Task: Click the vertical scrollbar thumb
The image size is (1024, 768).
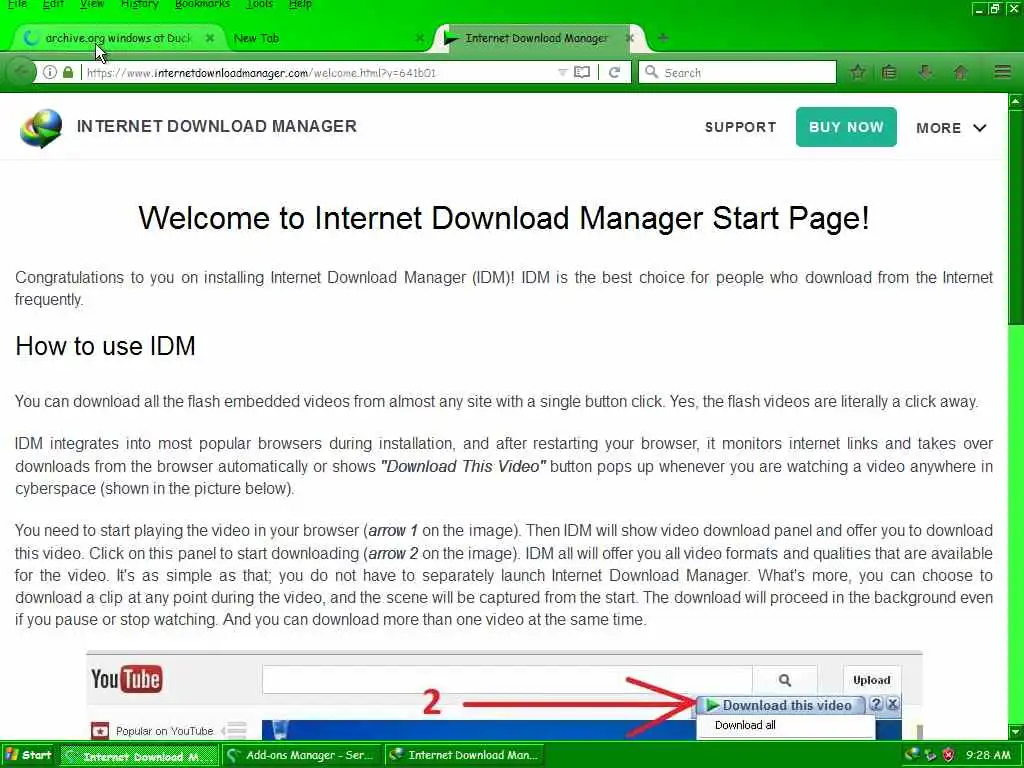Action: click(1016, 217)
